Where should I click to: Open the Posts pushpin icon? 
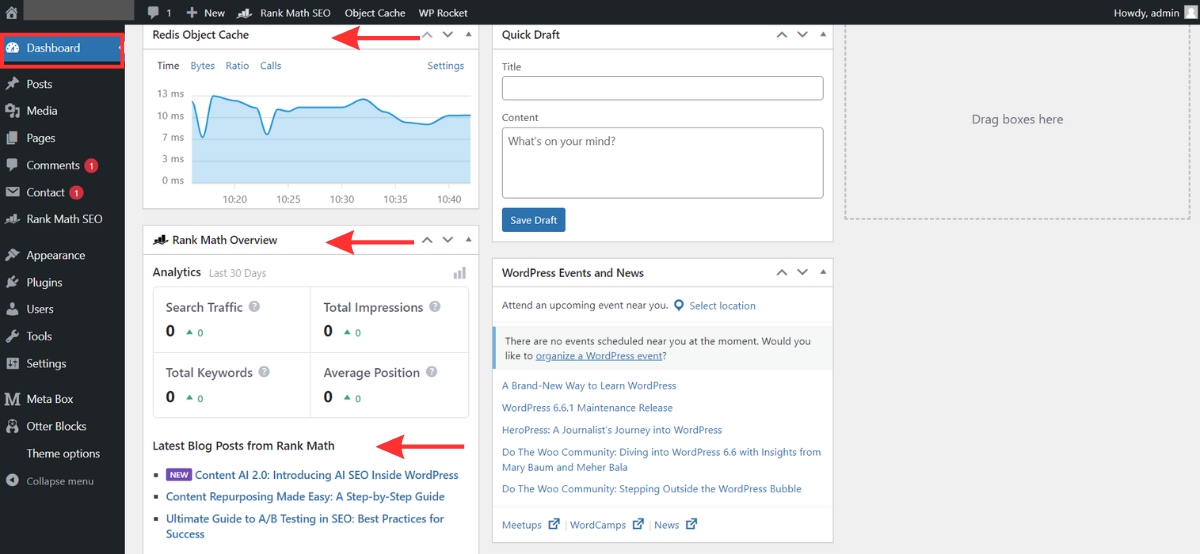(12, 84)
